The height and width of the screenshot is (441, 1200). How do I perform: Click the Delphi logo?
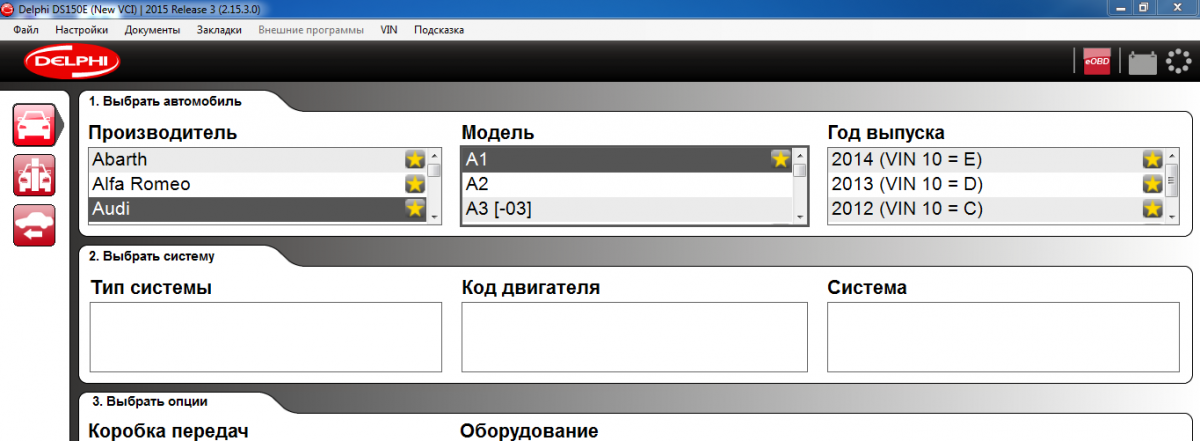(71, 62)
